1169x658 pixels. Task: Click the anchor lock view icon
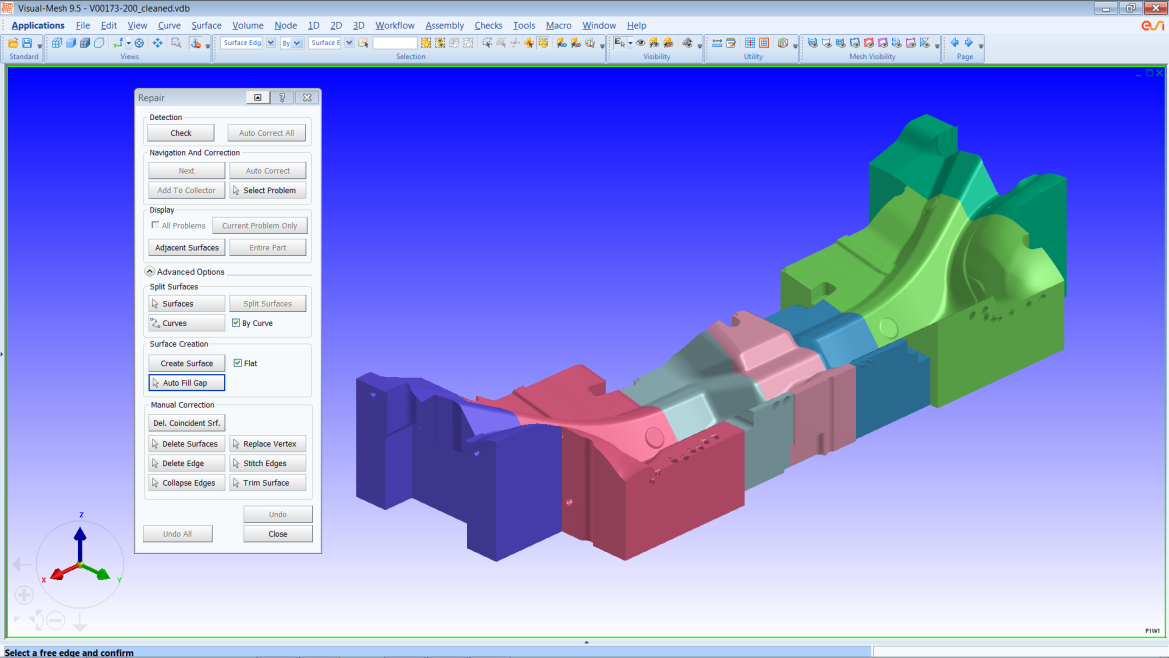click(x=195, y=43)
